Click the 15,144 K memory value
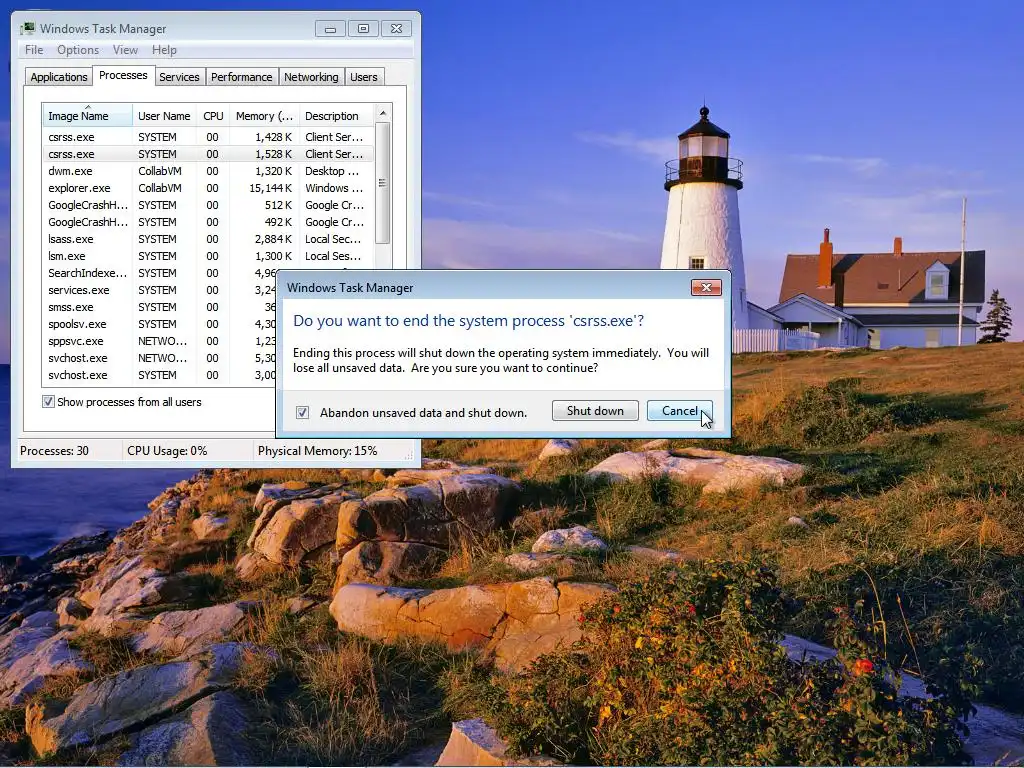This screenshot has width=1024, height=768. pos(270,188)
